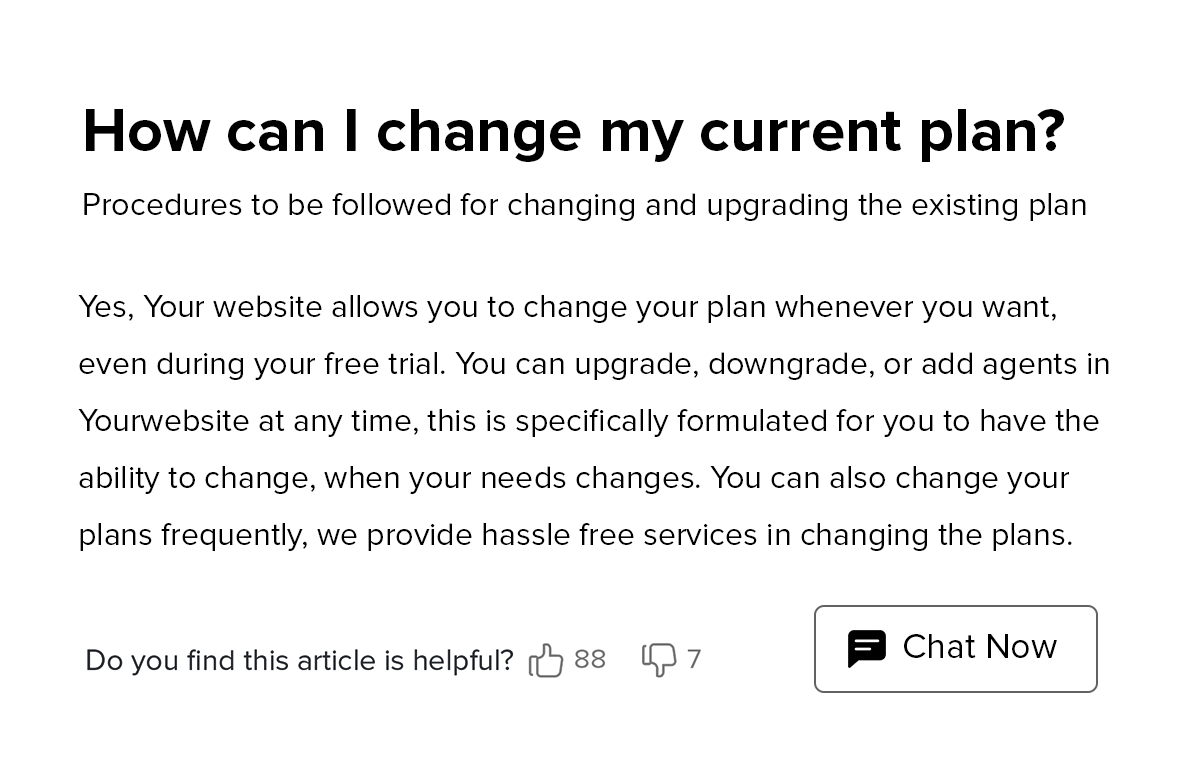Click the subtitle 'Procedures to be followed' line
The image size is (1182, 759).
point(584,205)
